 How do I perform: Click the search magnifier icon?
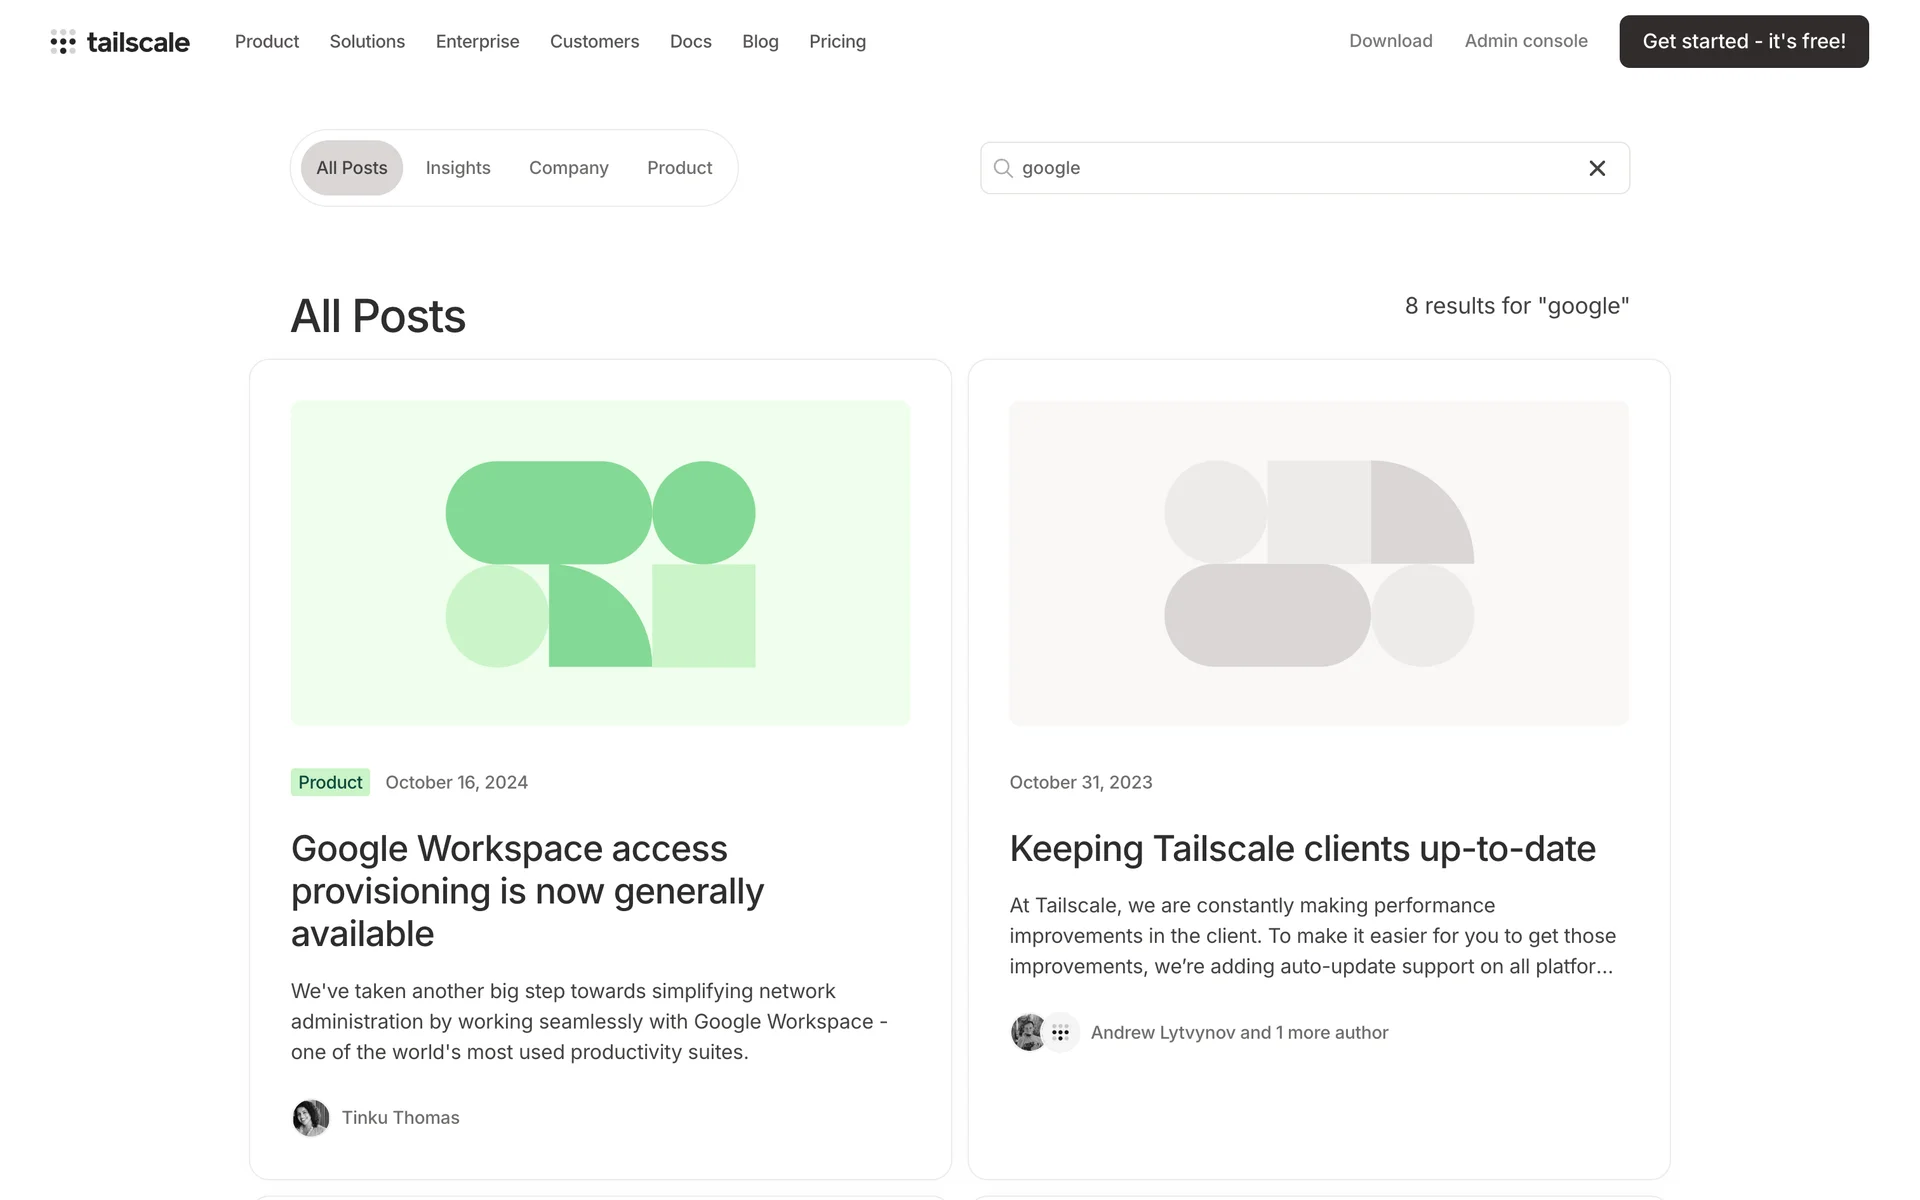point(1003,168)
